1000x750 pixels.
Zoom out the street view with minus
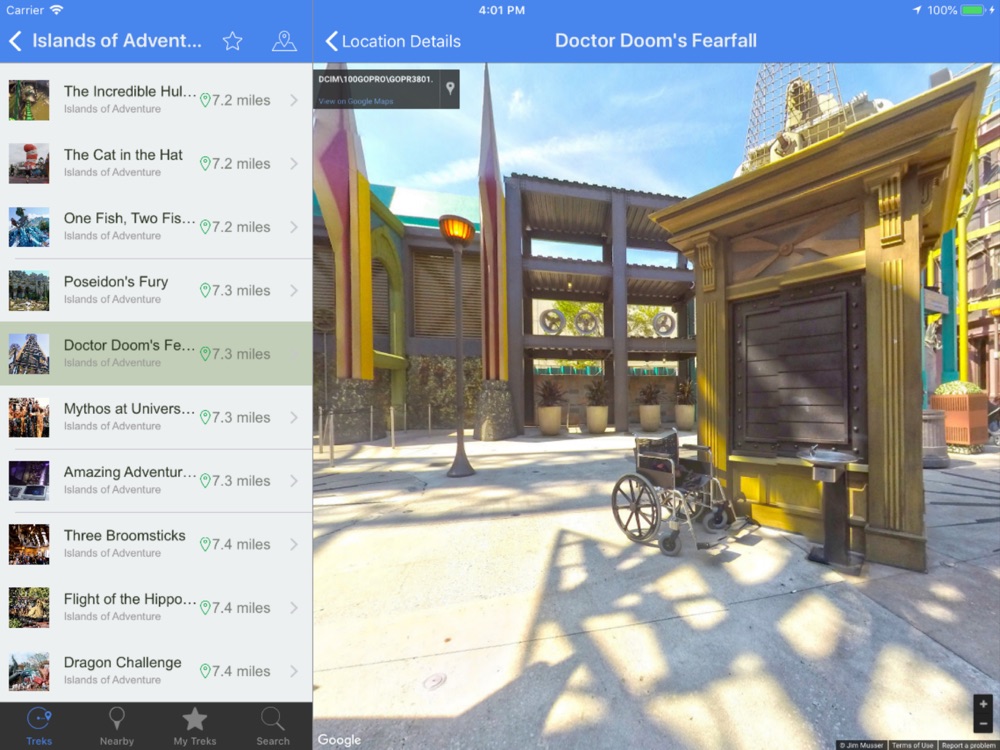pyautogui.click(x=983, y=723)
